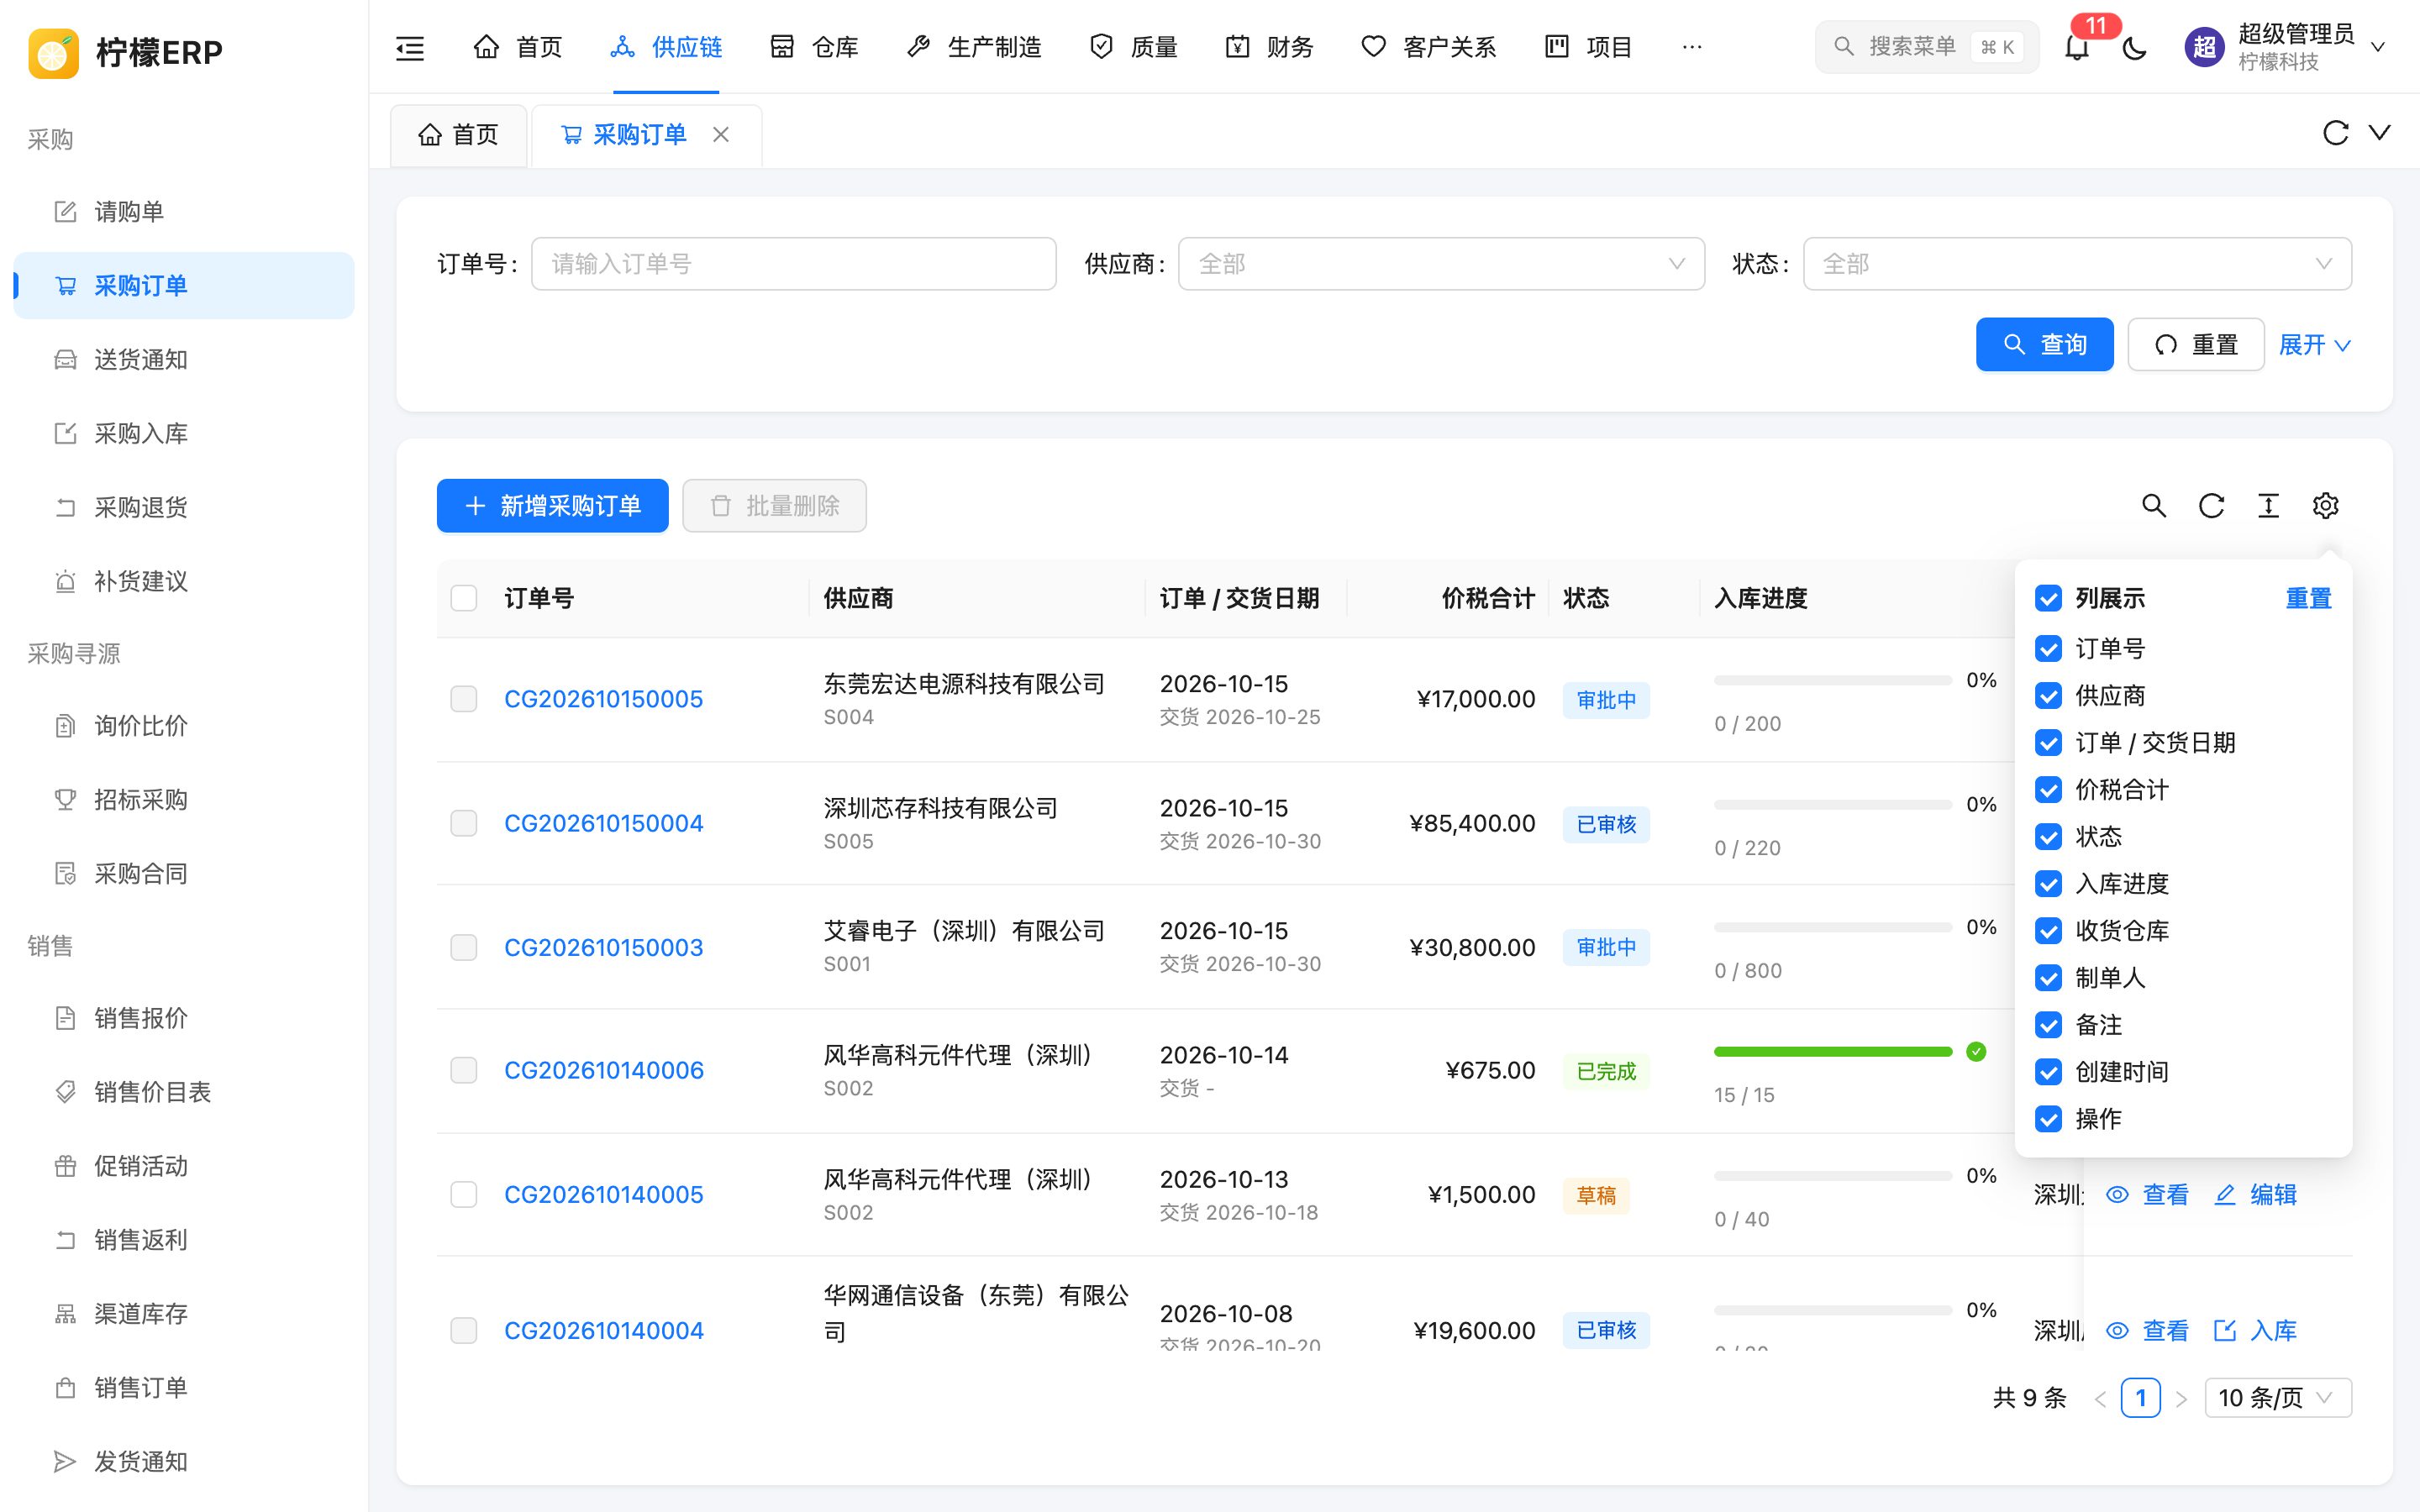Select the row checkbox for CG202610150004

[x=464, y=823]
